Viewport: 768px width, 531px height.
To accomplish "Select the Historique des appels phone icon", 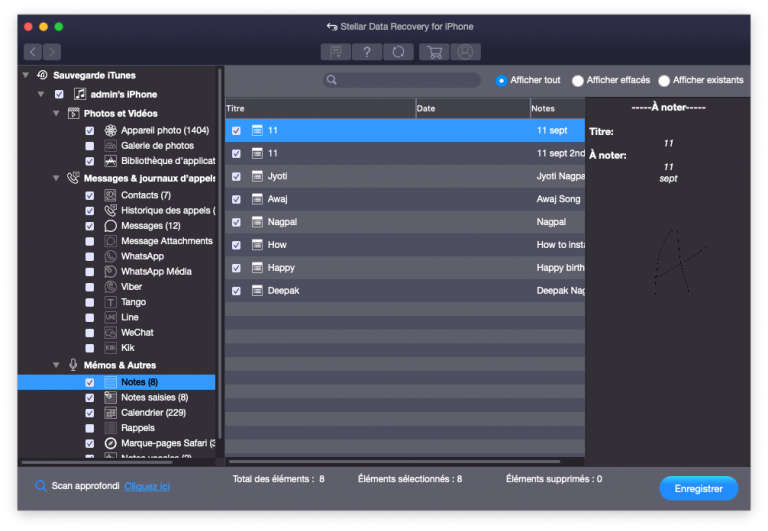I will point(111,210).
